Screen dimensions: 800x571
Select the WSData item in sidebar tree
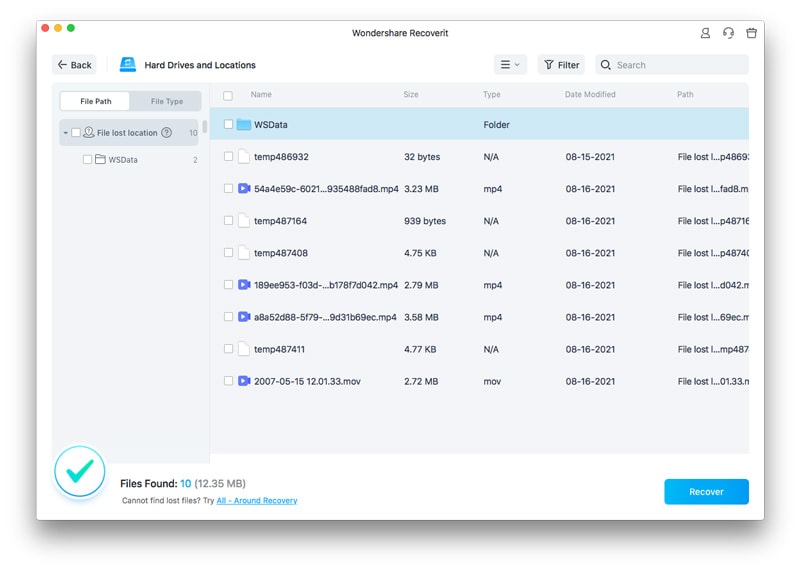click(x=122, y=160)
